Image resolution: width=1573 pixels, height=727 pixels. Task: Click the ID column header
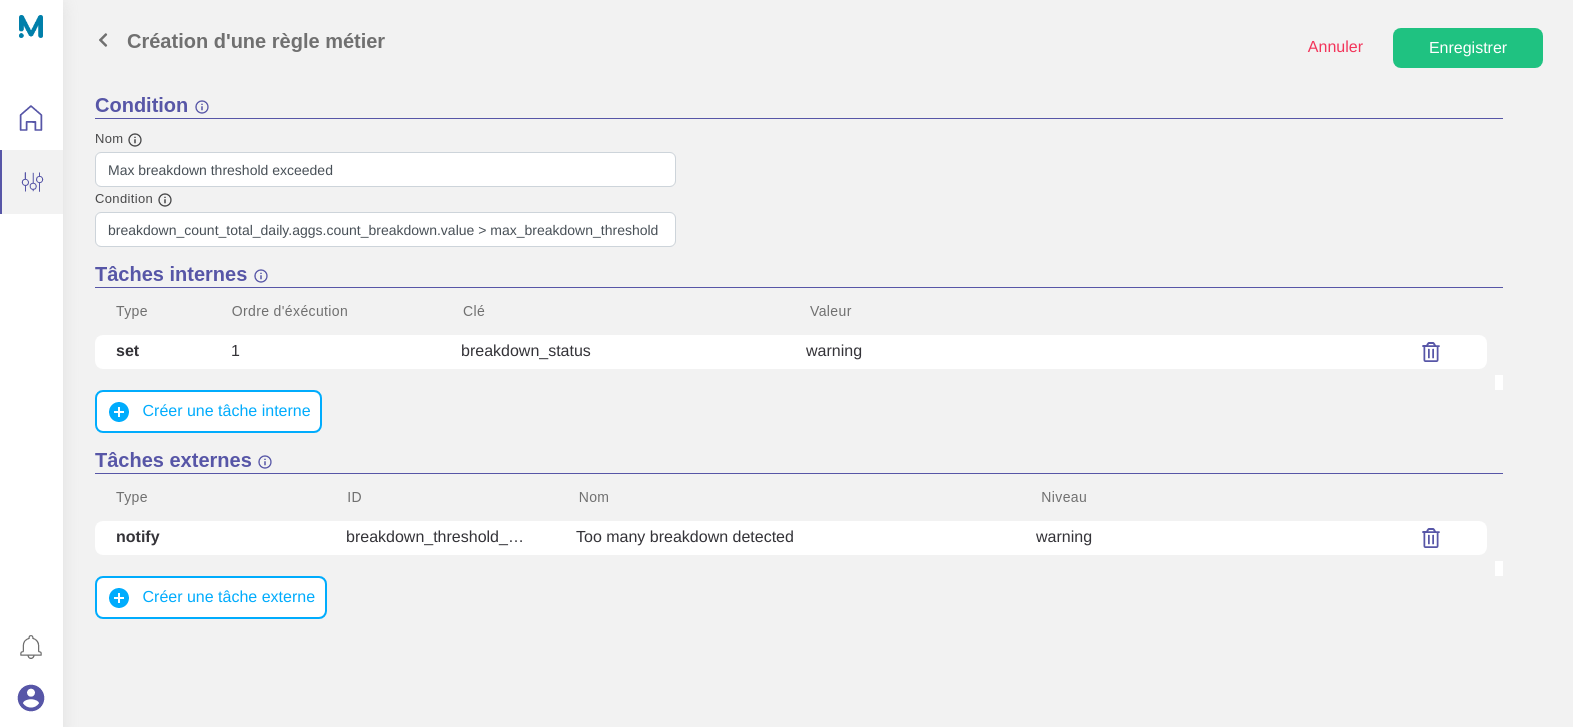pyautogui.click(x=354, y=497)
